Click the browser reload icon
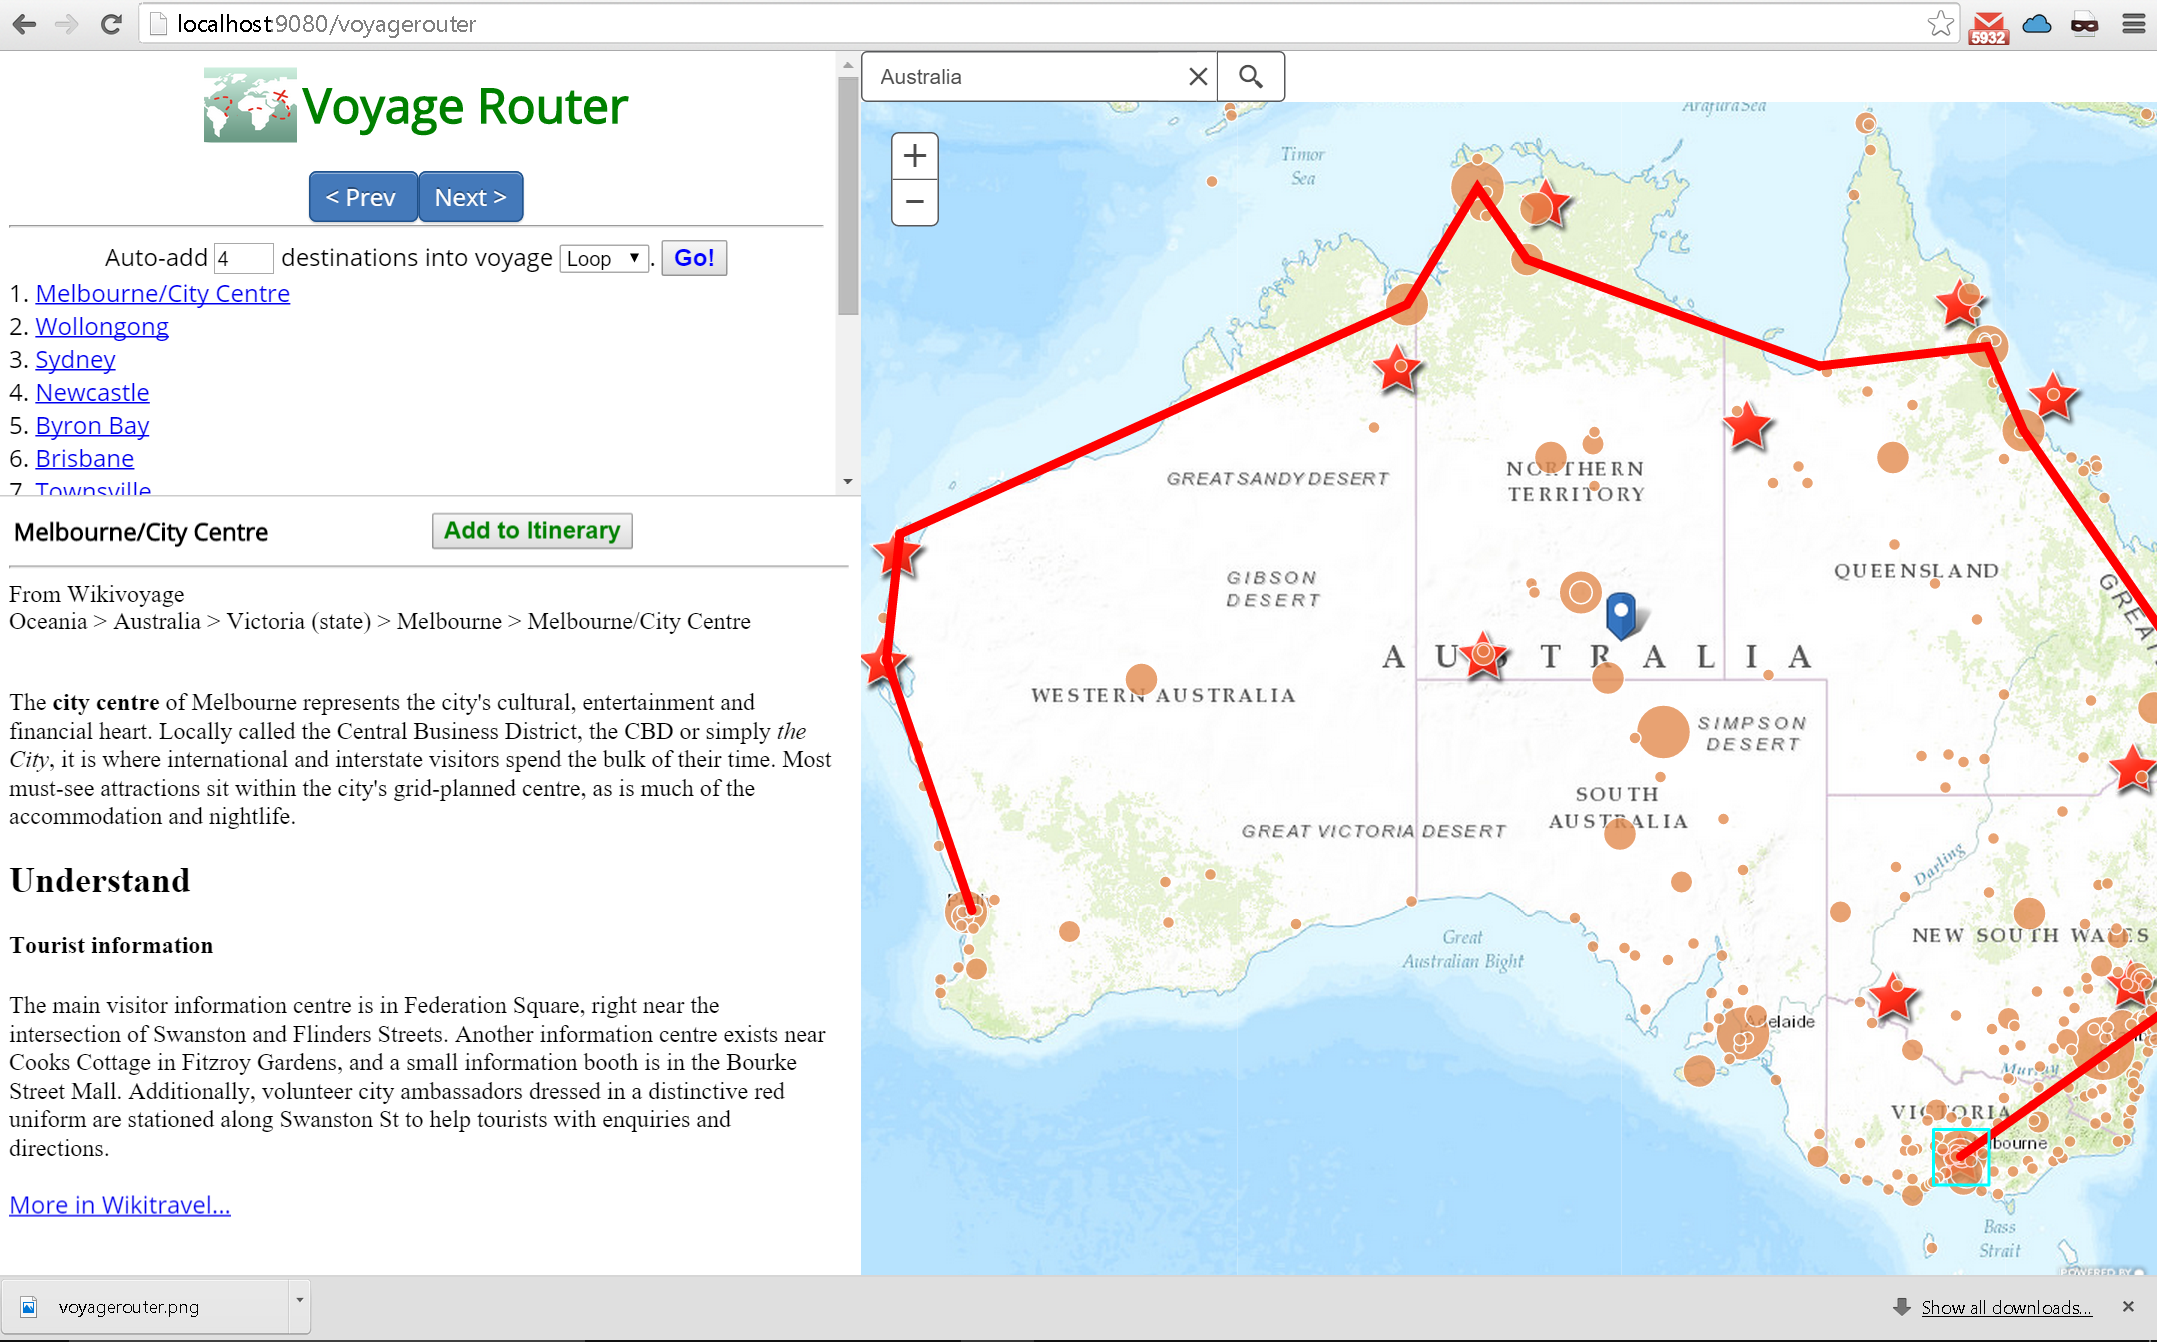2157x1342 pixels. point(111,24)
